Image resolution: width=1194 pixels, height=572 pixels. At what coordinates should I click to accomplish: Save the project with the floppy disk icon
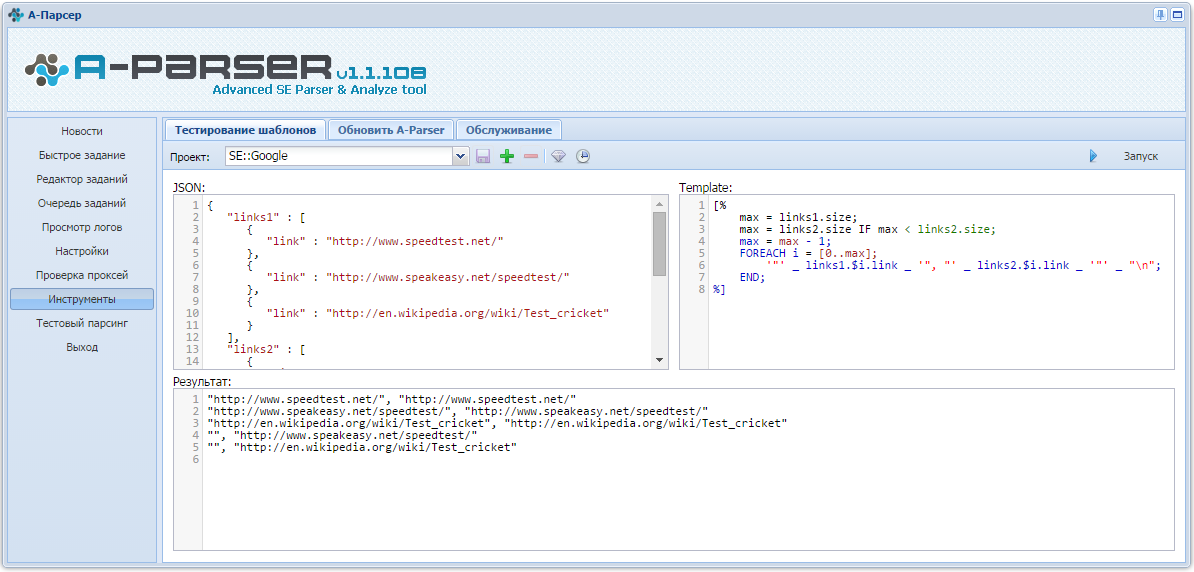pos(483,156)
